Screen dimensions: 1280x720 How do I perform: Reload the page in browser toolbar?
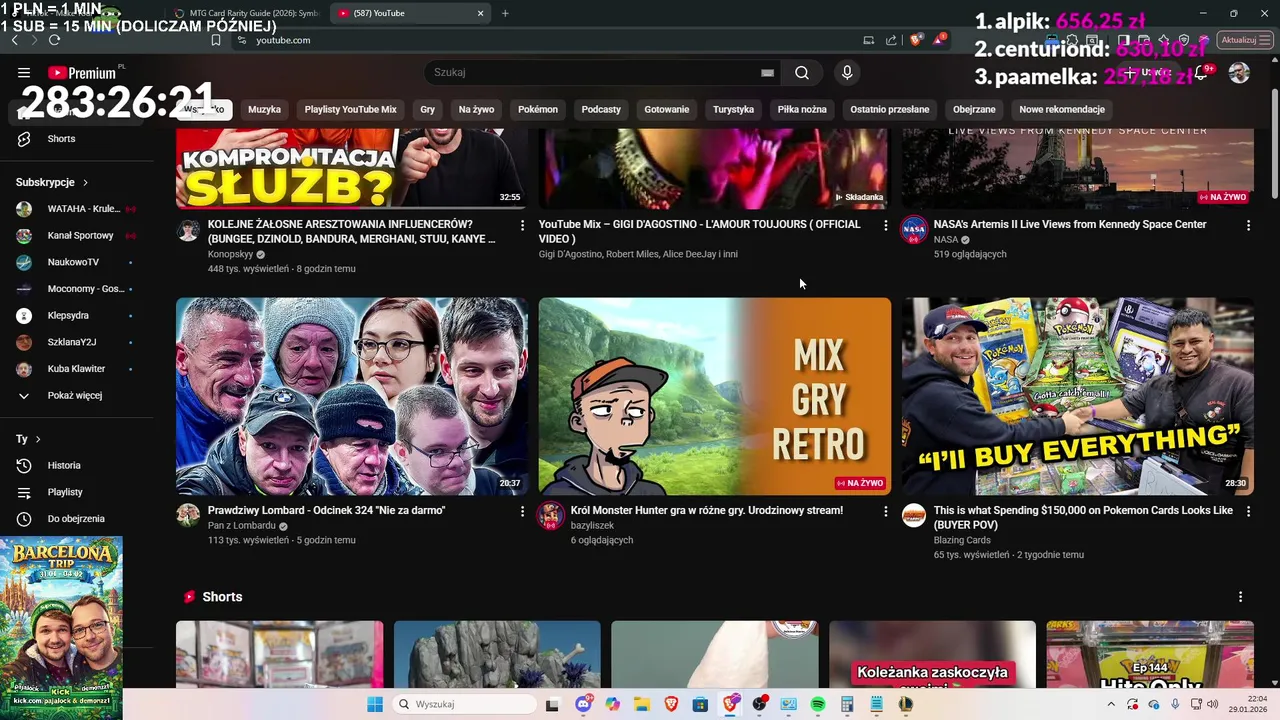tap(54, 40)
